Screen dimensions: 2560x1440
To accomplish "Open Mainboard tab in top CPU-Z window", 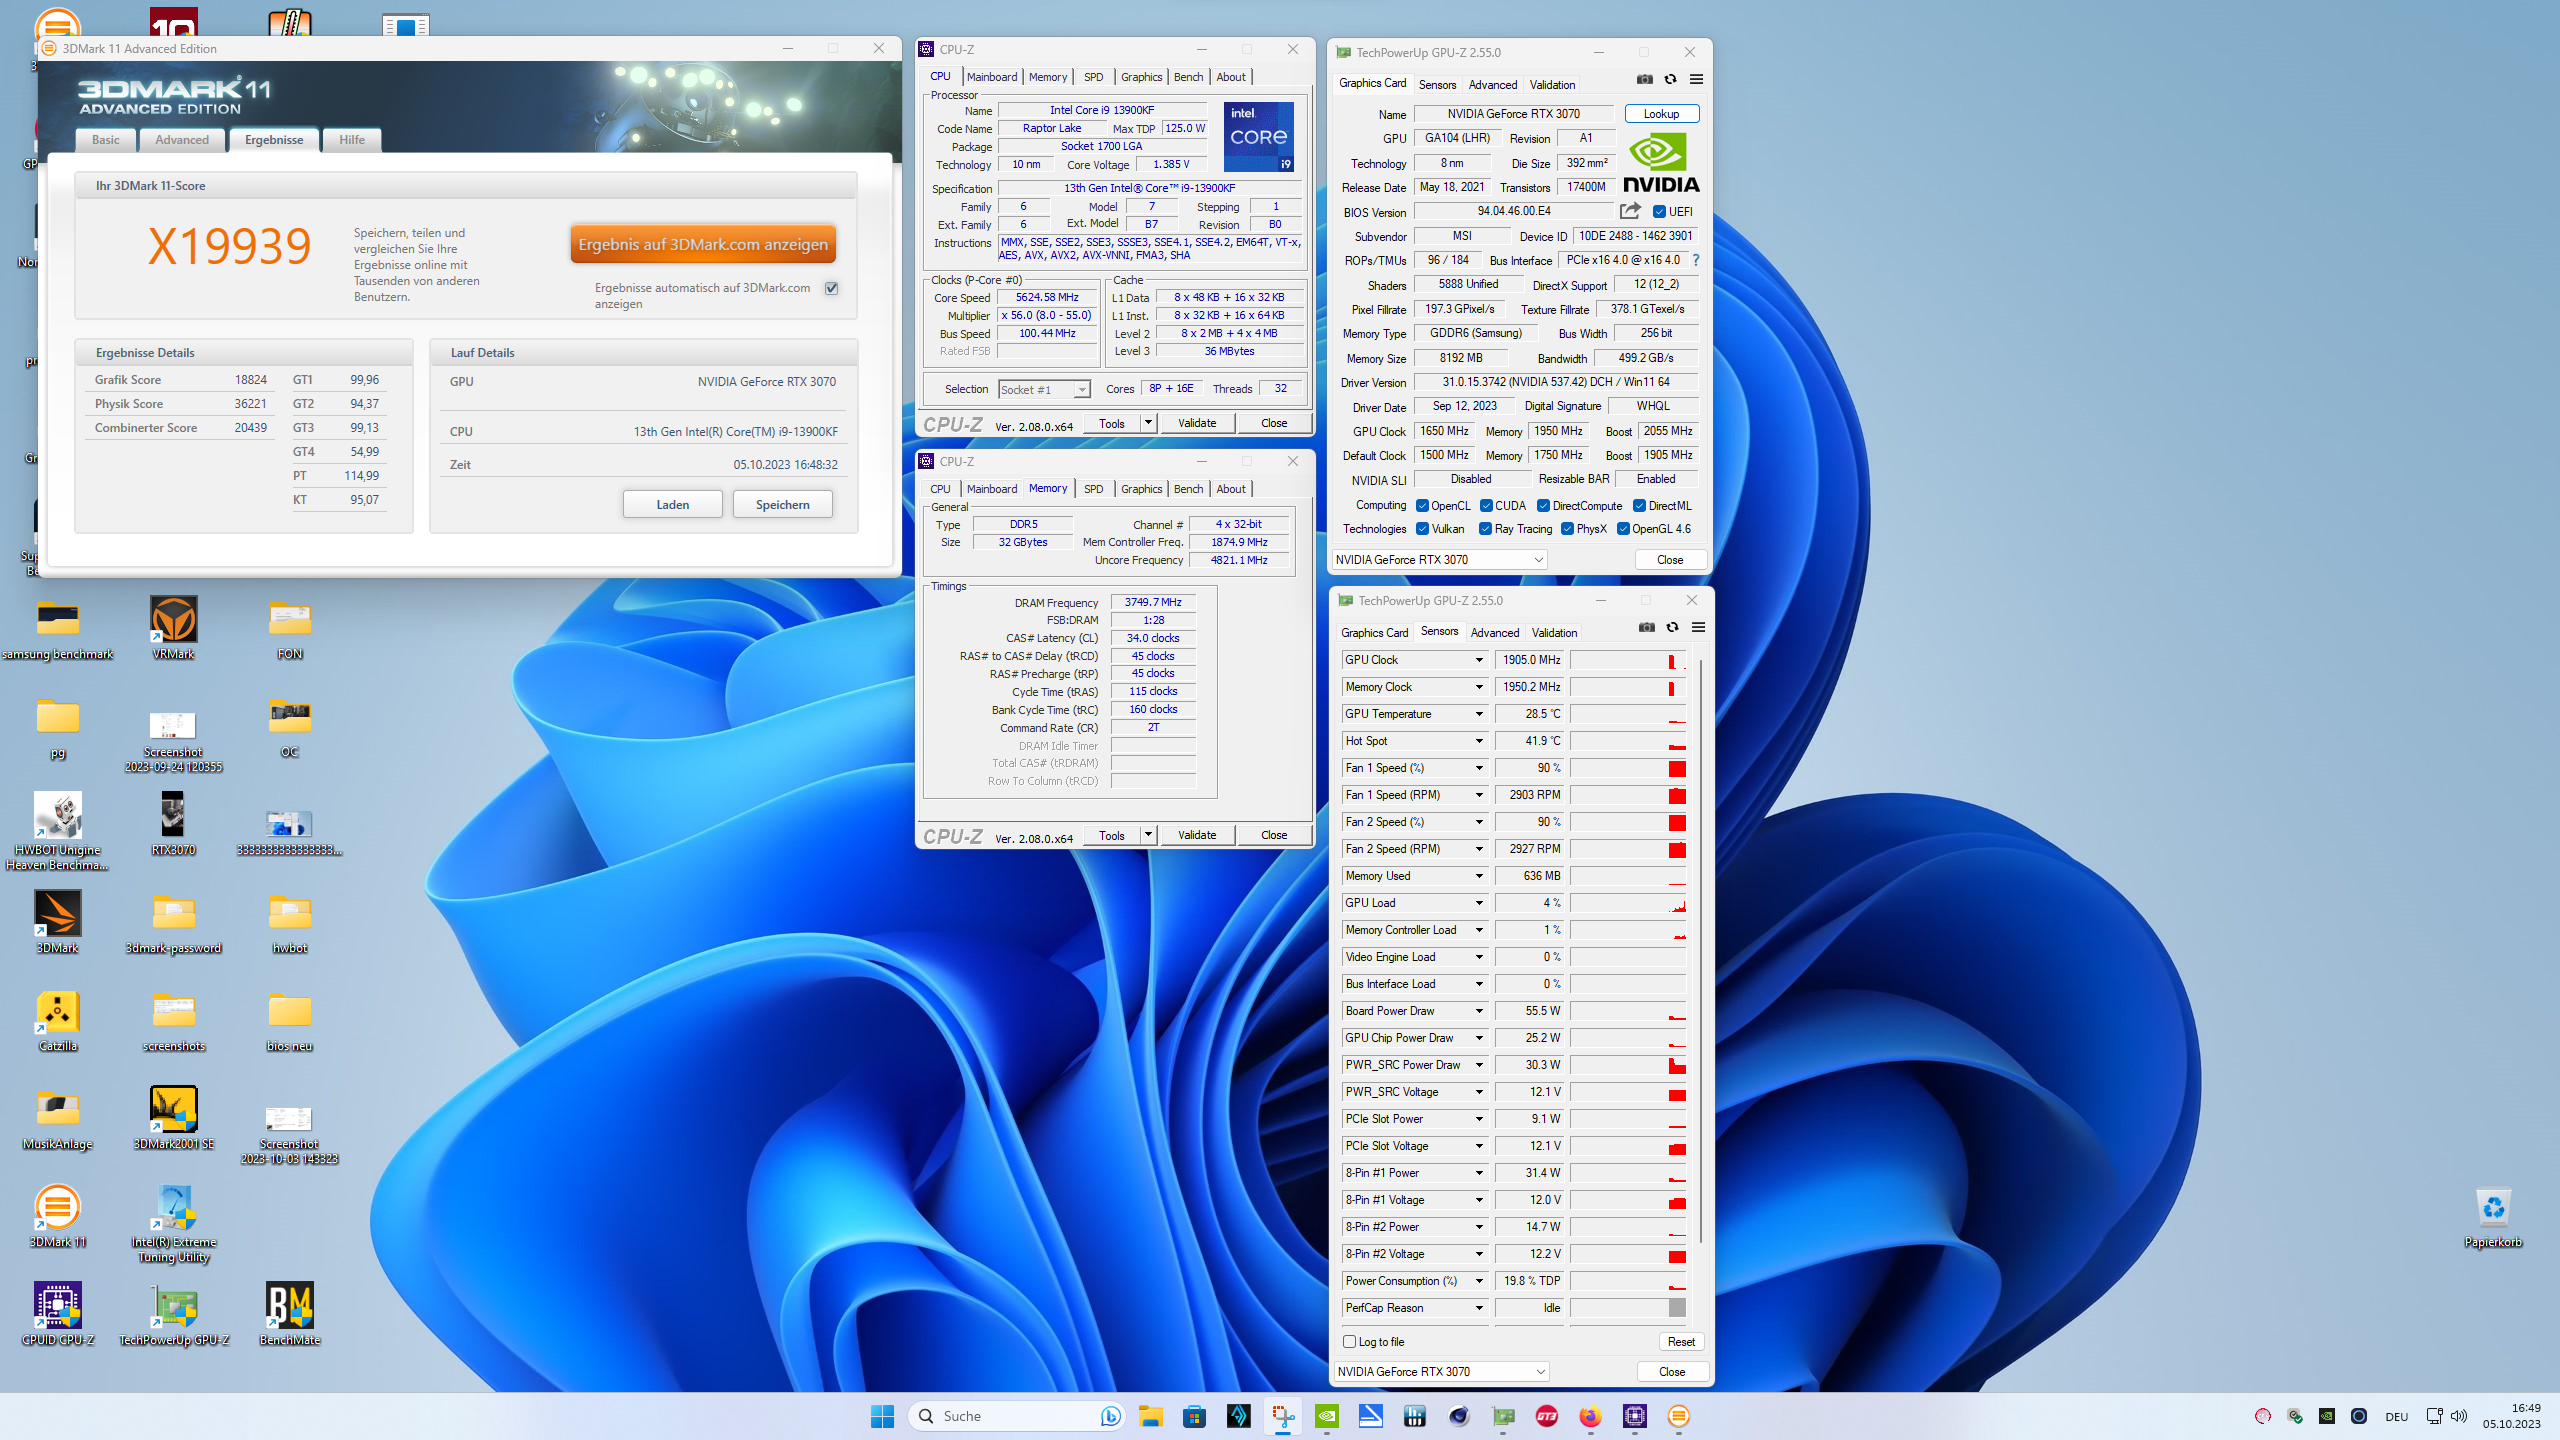I will coord(991,77).
